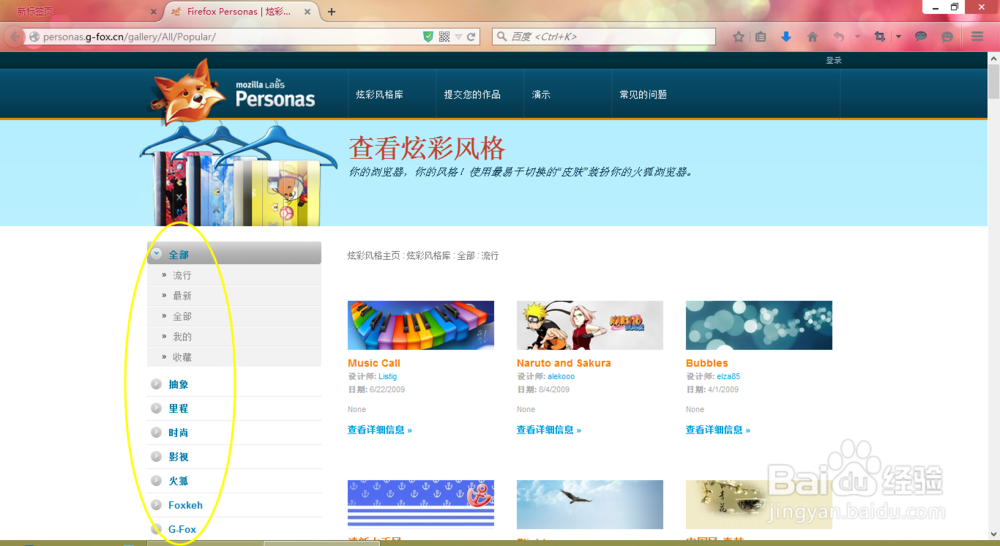1000x546 pixels.
Task: Close the first browser tab
Action: click(153, 11)
